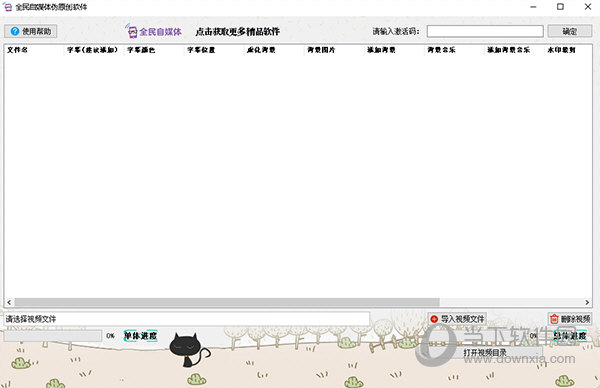
Task: Click the app icon in the title bar
Action: pos(7,7)
